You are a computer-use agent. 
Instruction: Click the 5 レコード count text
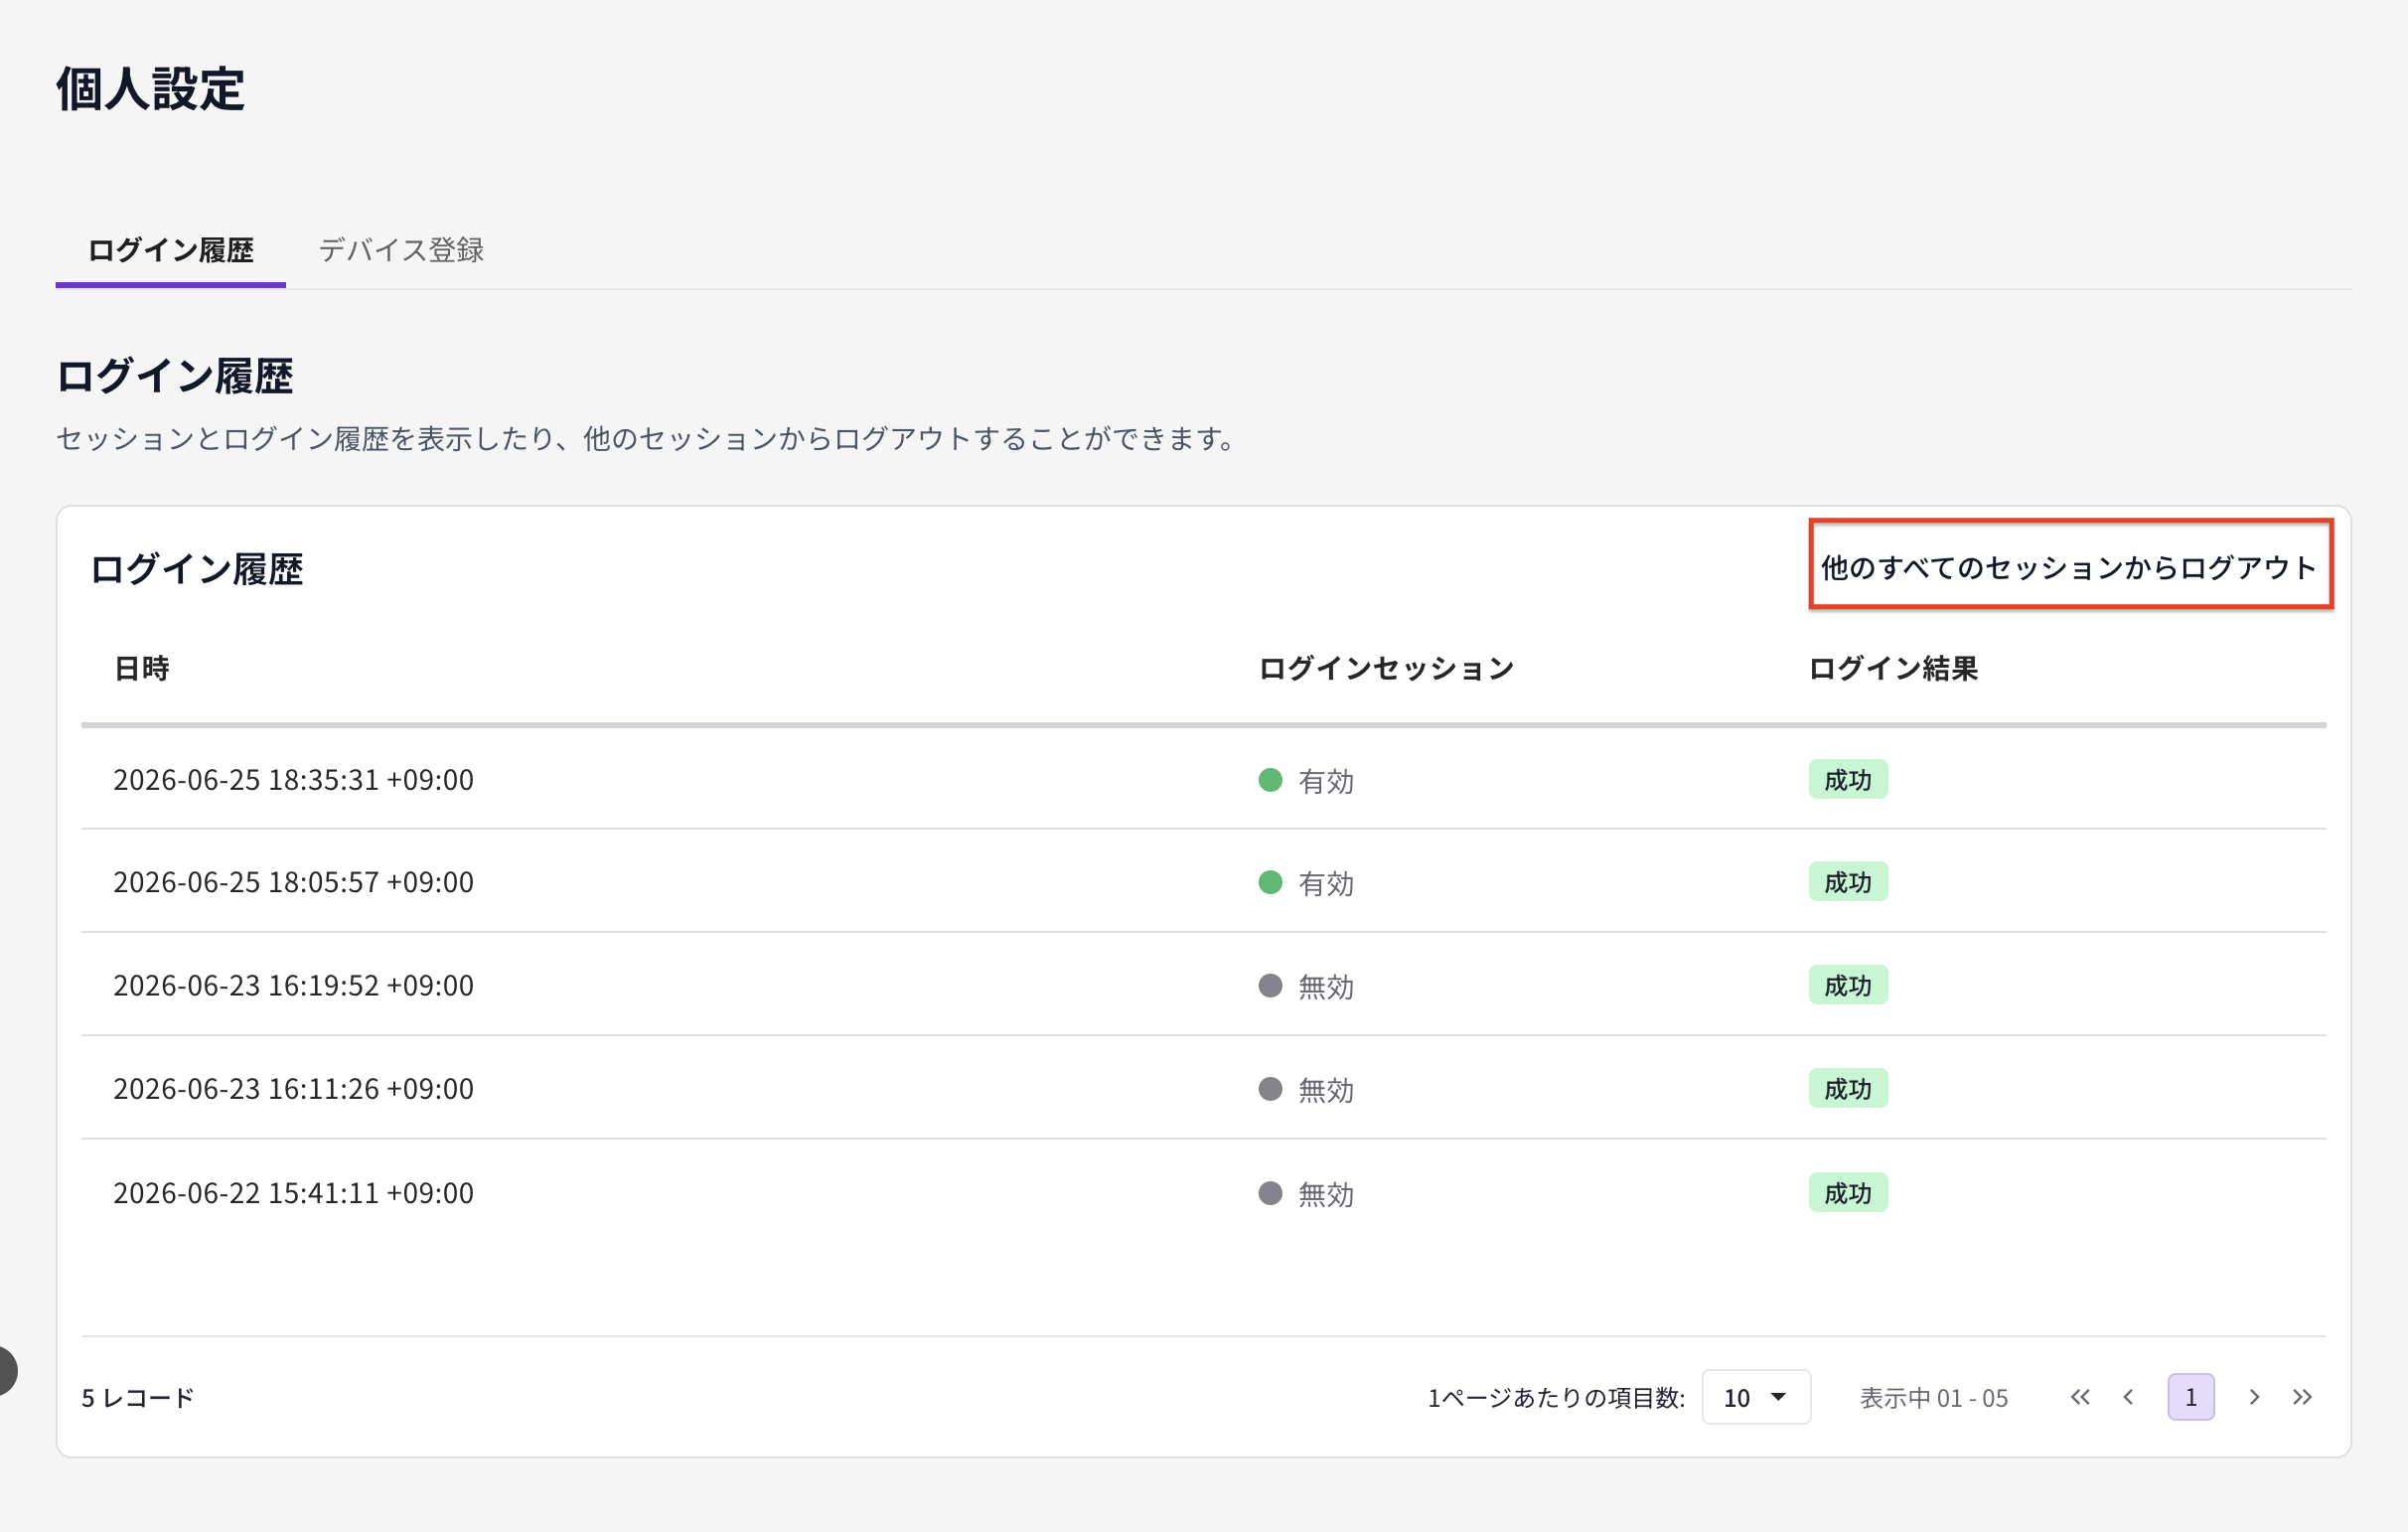(138, 1397)
